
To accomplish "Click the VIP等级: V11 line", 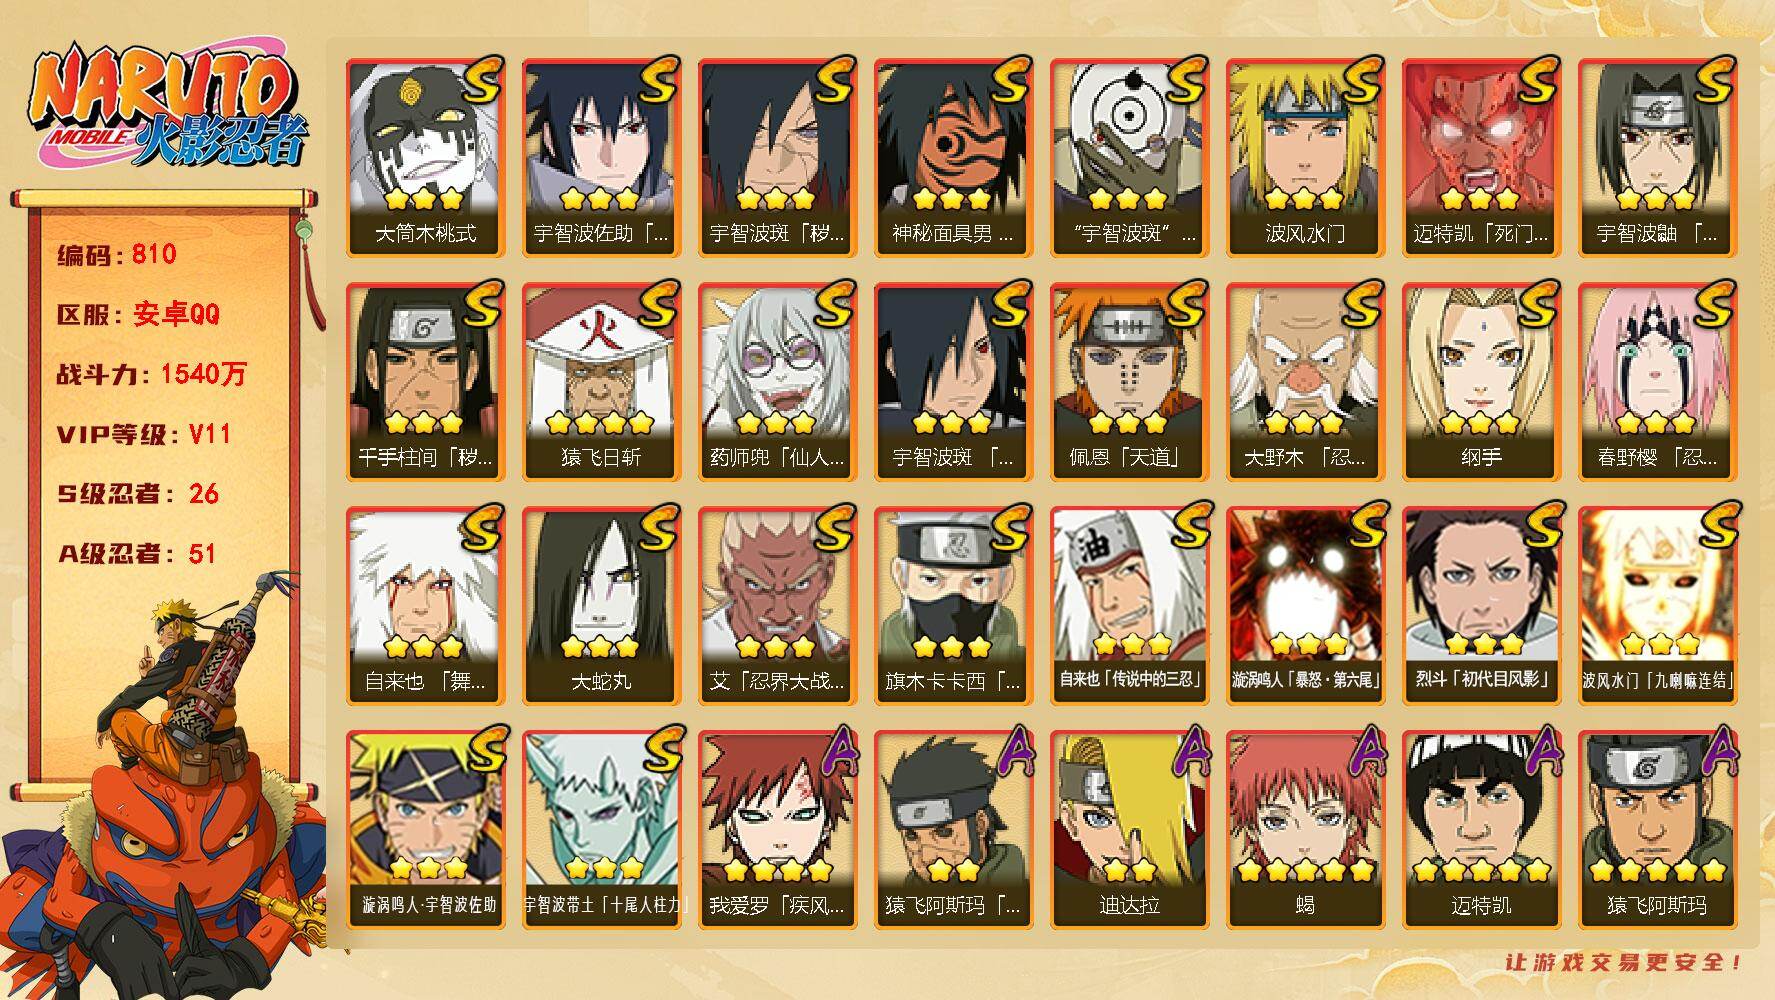I will 144,434.
